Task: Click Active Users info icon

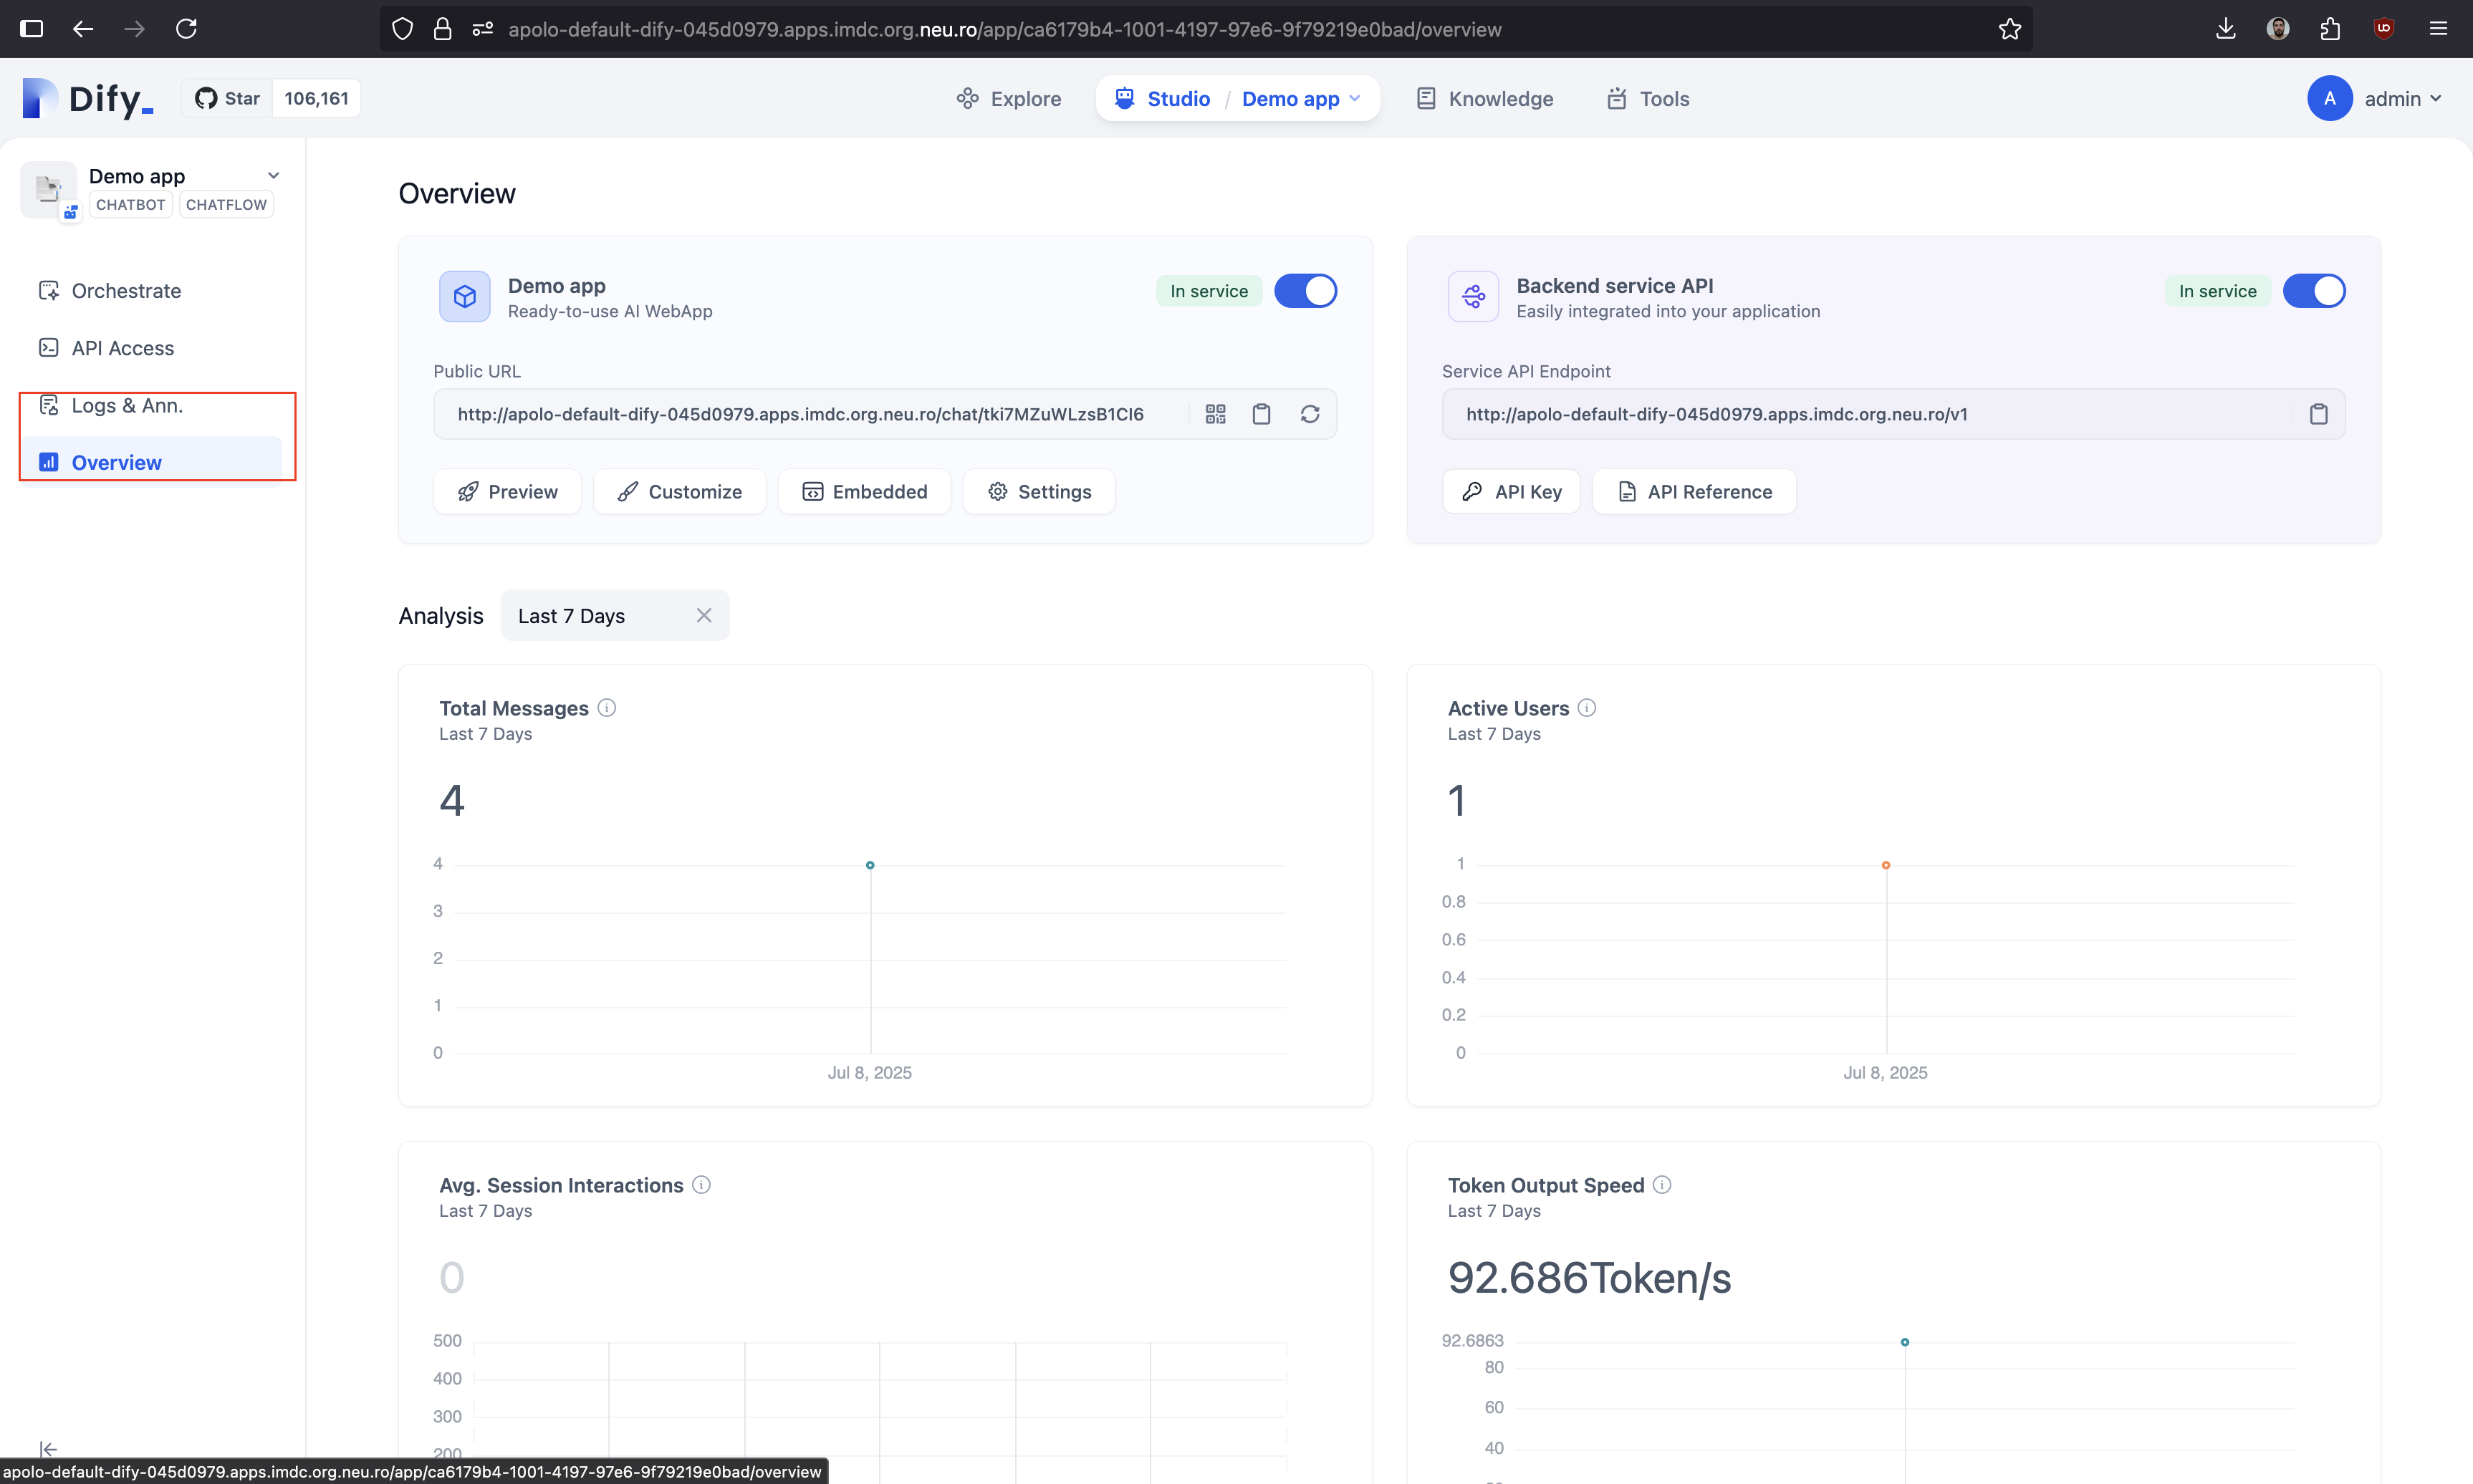Action: (x=1587, y=708)
